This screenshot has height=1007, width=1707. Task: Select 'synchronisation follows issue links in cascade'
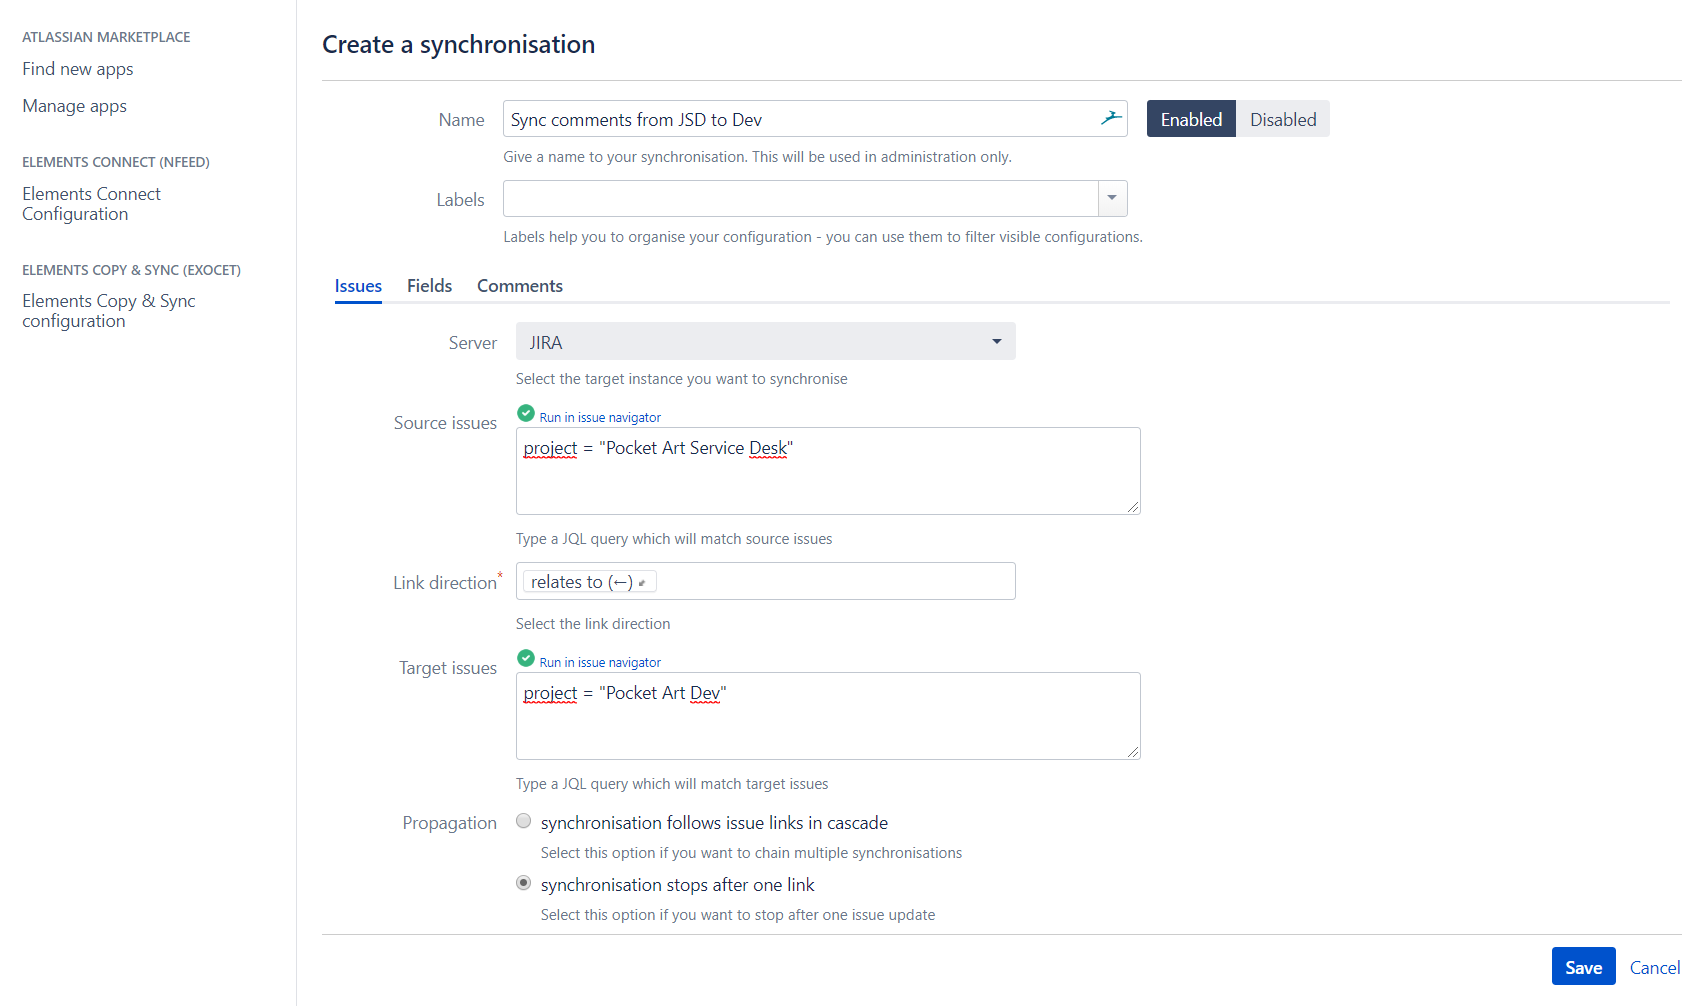[x=523, y=820]
